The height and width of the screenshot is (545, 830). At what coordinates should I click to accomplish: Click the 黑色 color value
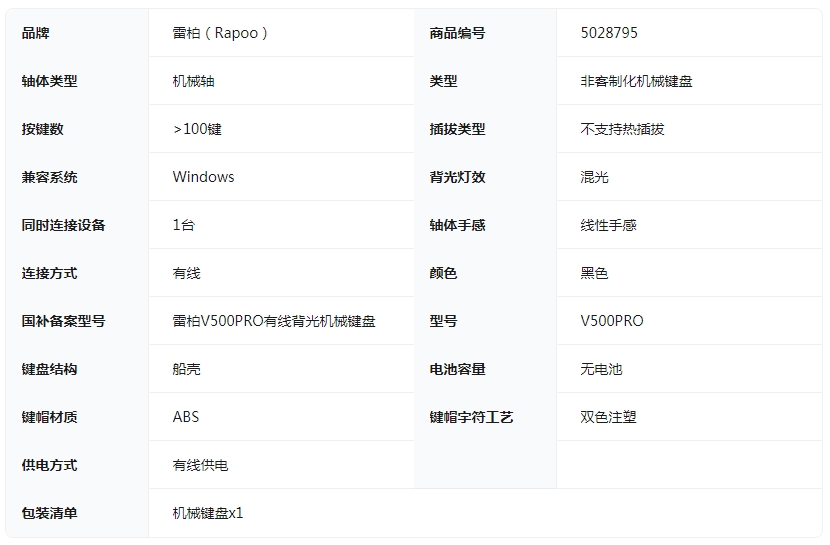click(594, 273)
